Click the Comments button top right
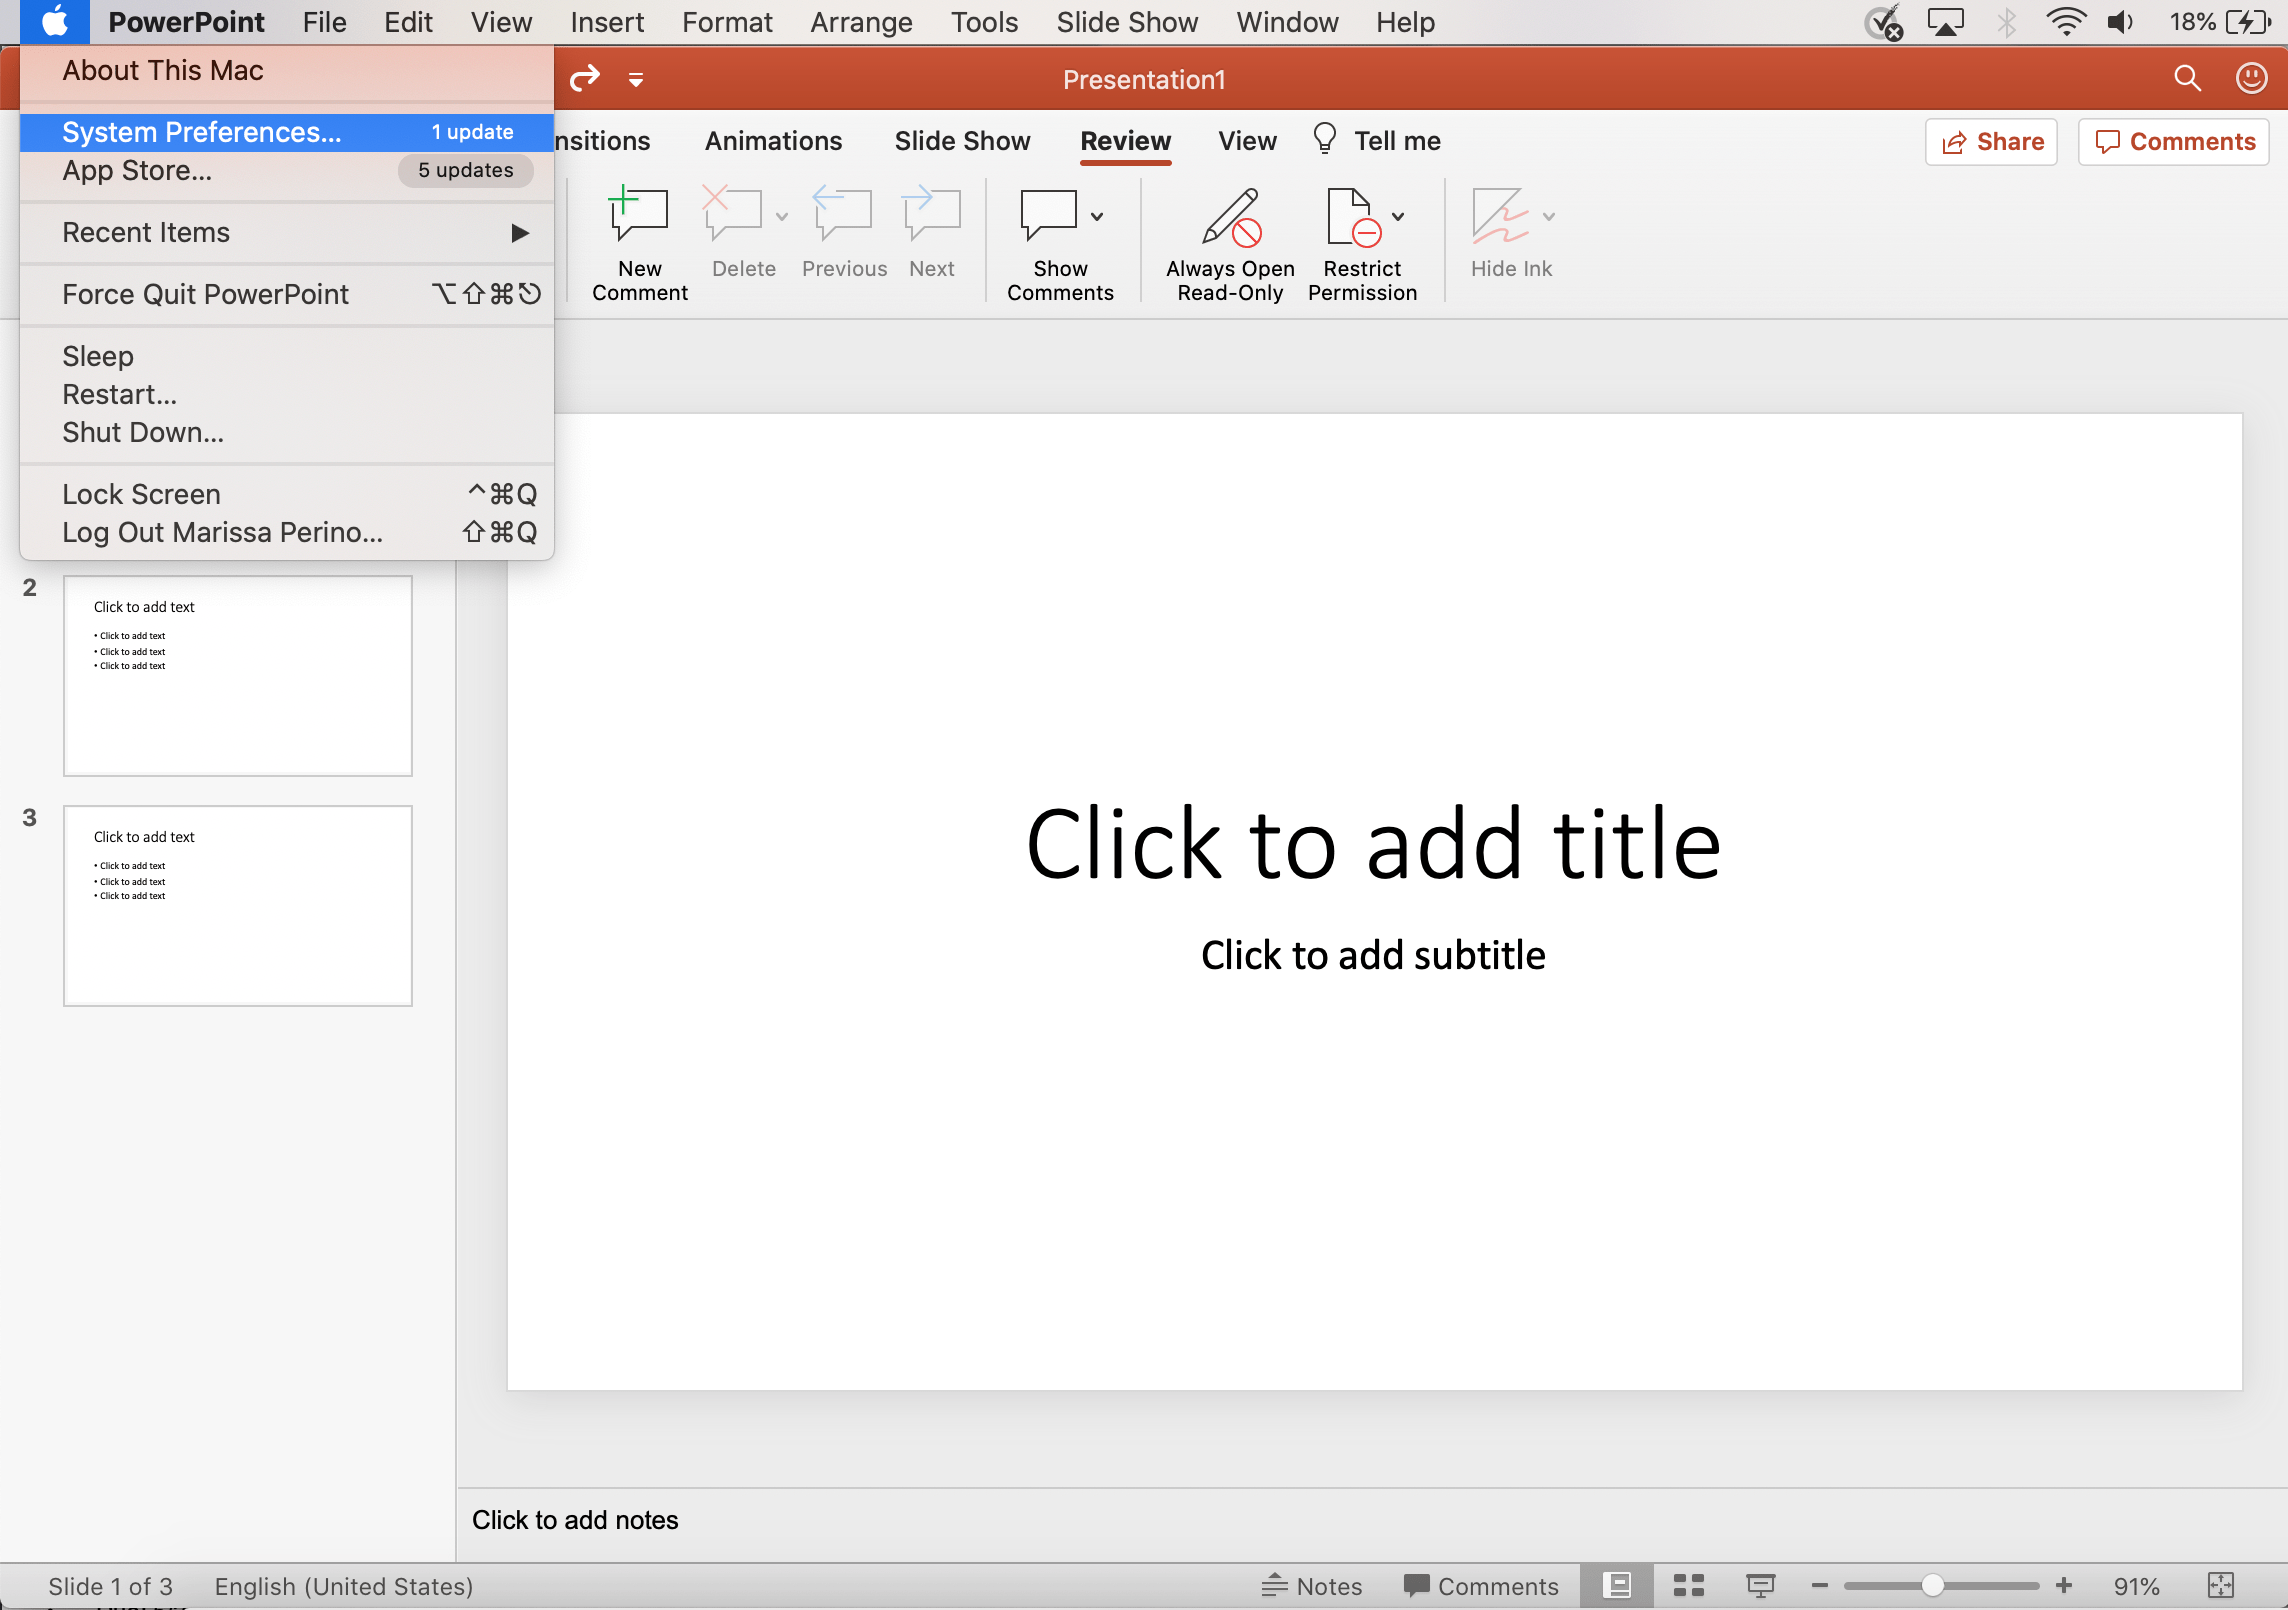The image size is (2288, 1610). tap(2174, 142)
